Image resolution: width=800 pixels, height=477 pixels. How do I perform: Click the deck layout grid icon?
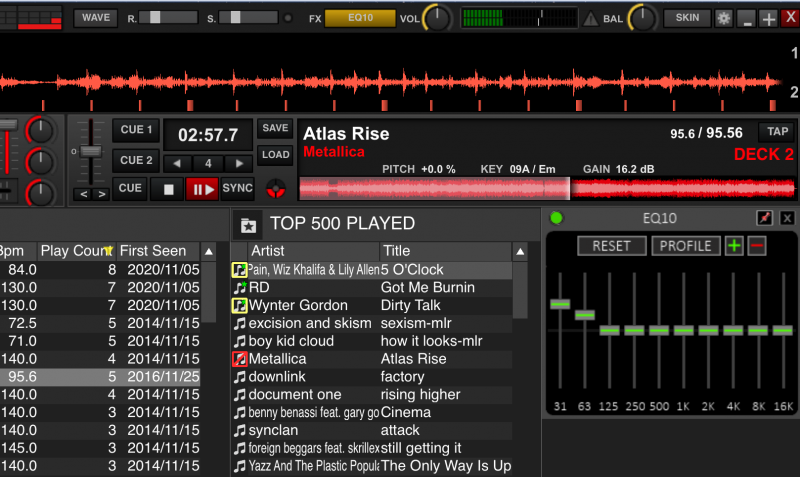(x=31, y=17)
